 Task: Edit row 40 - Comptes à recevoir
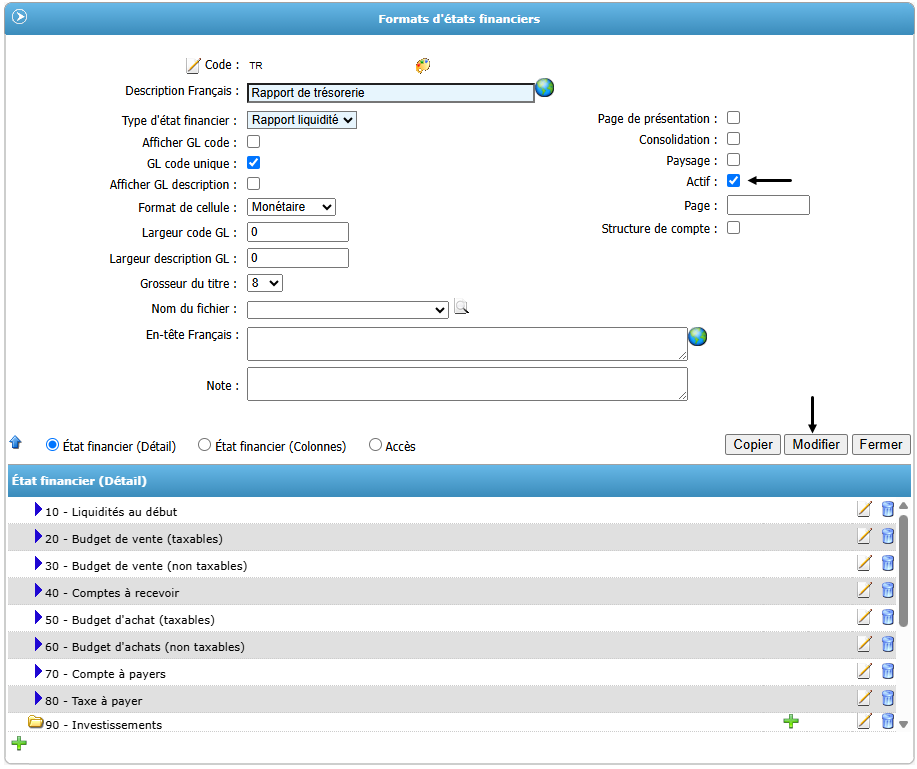pyautogui.click(x=864, y=590)
